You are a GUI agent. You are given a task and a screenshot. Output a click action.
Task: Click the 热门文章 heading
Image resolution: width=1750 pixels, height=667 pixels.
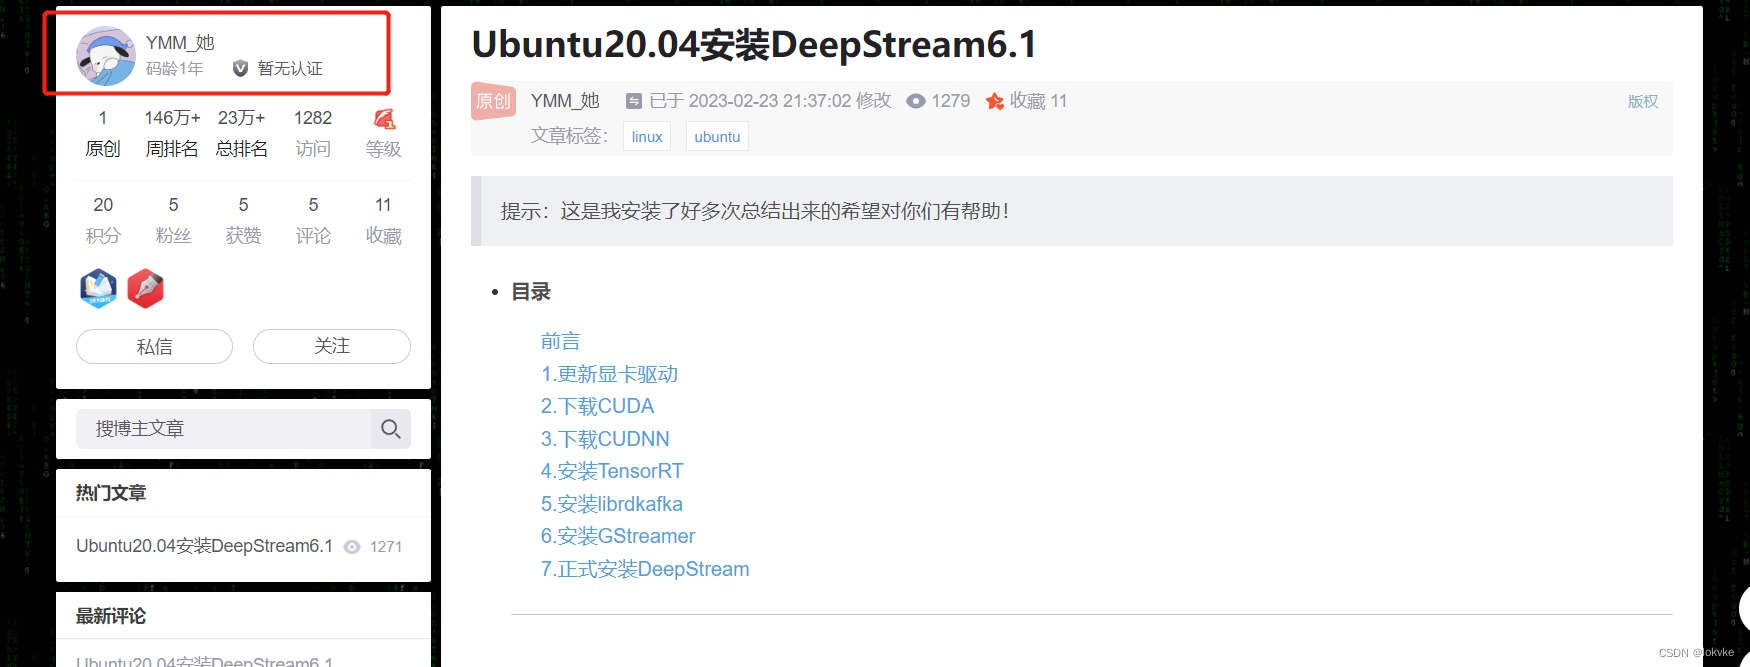(111, 493)
